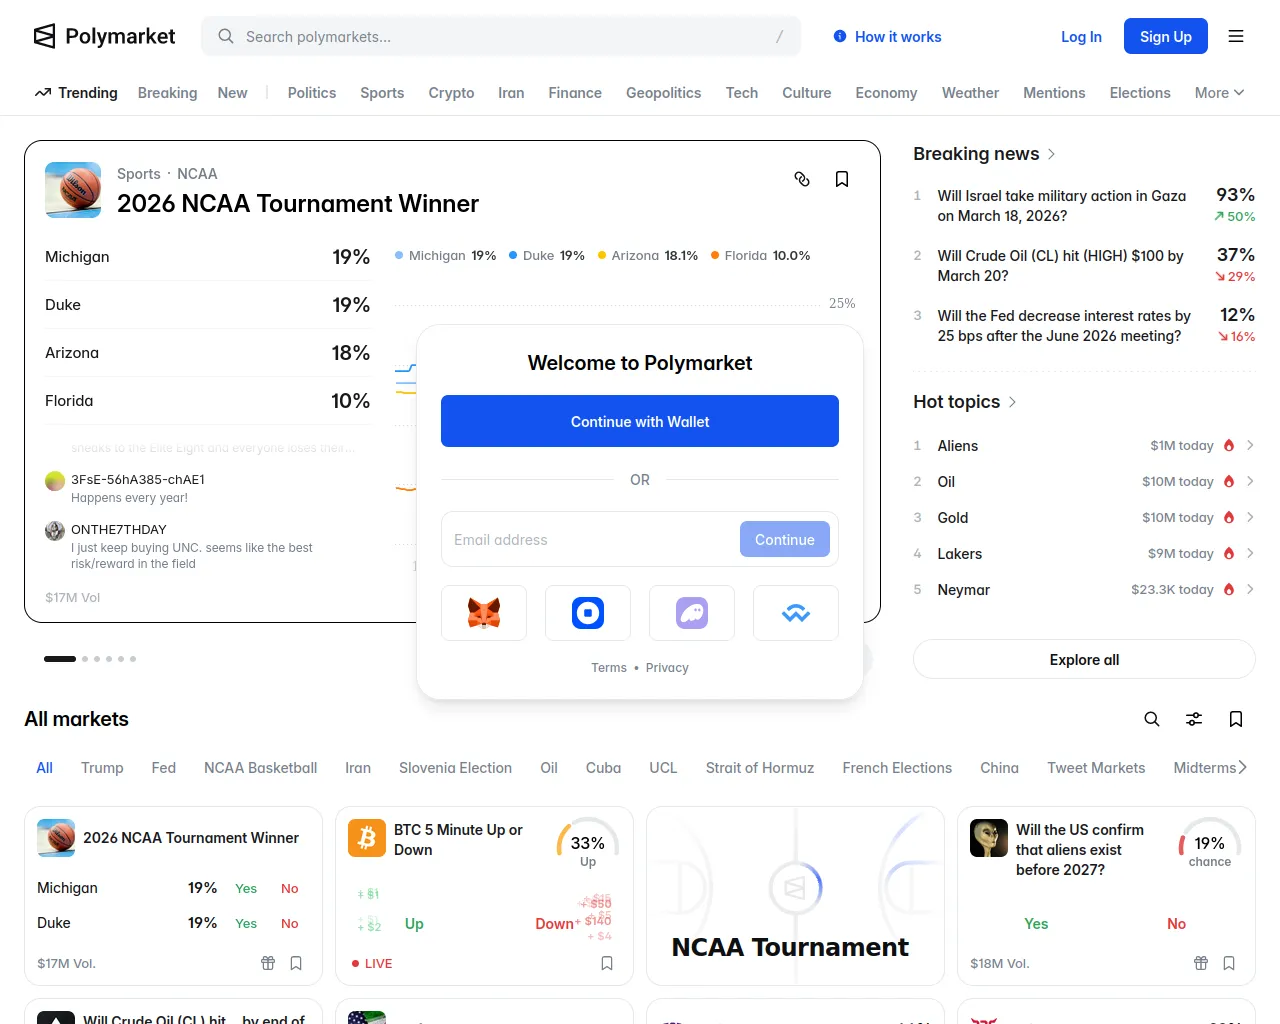1280x1024 pixels.
Task: Switch to the Crypto category tab
Action: (x=451, y=93)
